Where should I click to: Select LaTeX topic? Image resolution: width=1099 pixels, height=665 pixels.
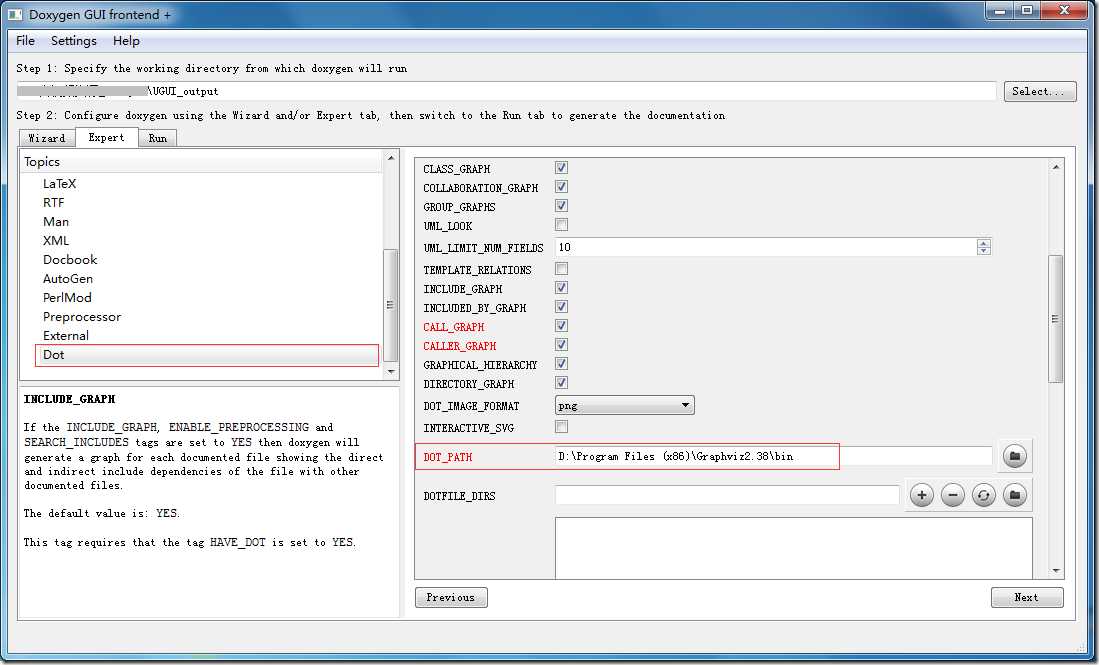tap(60, 184)
